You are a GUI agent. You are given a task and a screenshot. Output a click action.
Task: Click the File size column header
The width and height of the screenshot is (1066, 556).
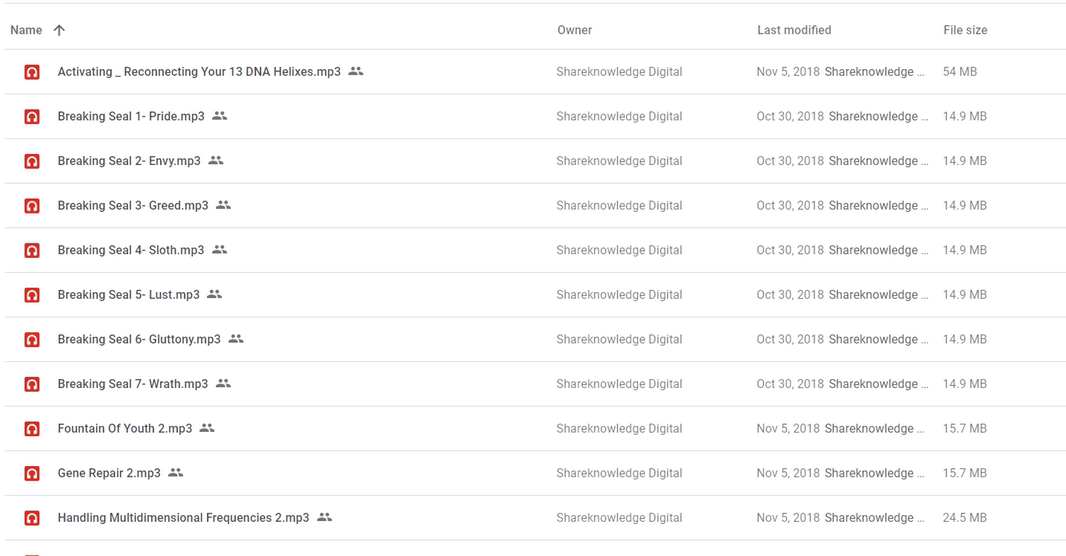[965, 30]
